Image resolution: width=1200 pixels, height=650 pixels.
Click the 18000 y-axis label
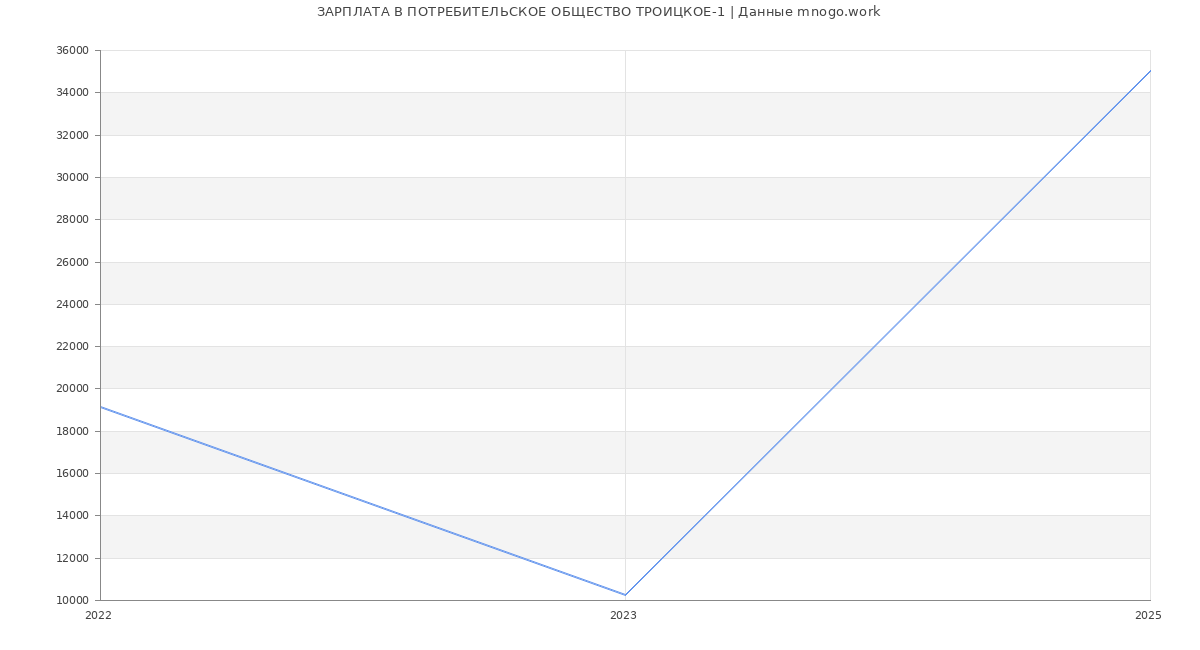(x=73, y=431)
